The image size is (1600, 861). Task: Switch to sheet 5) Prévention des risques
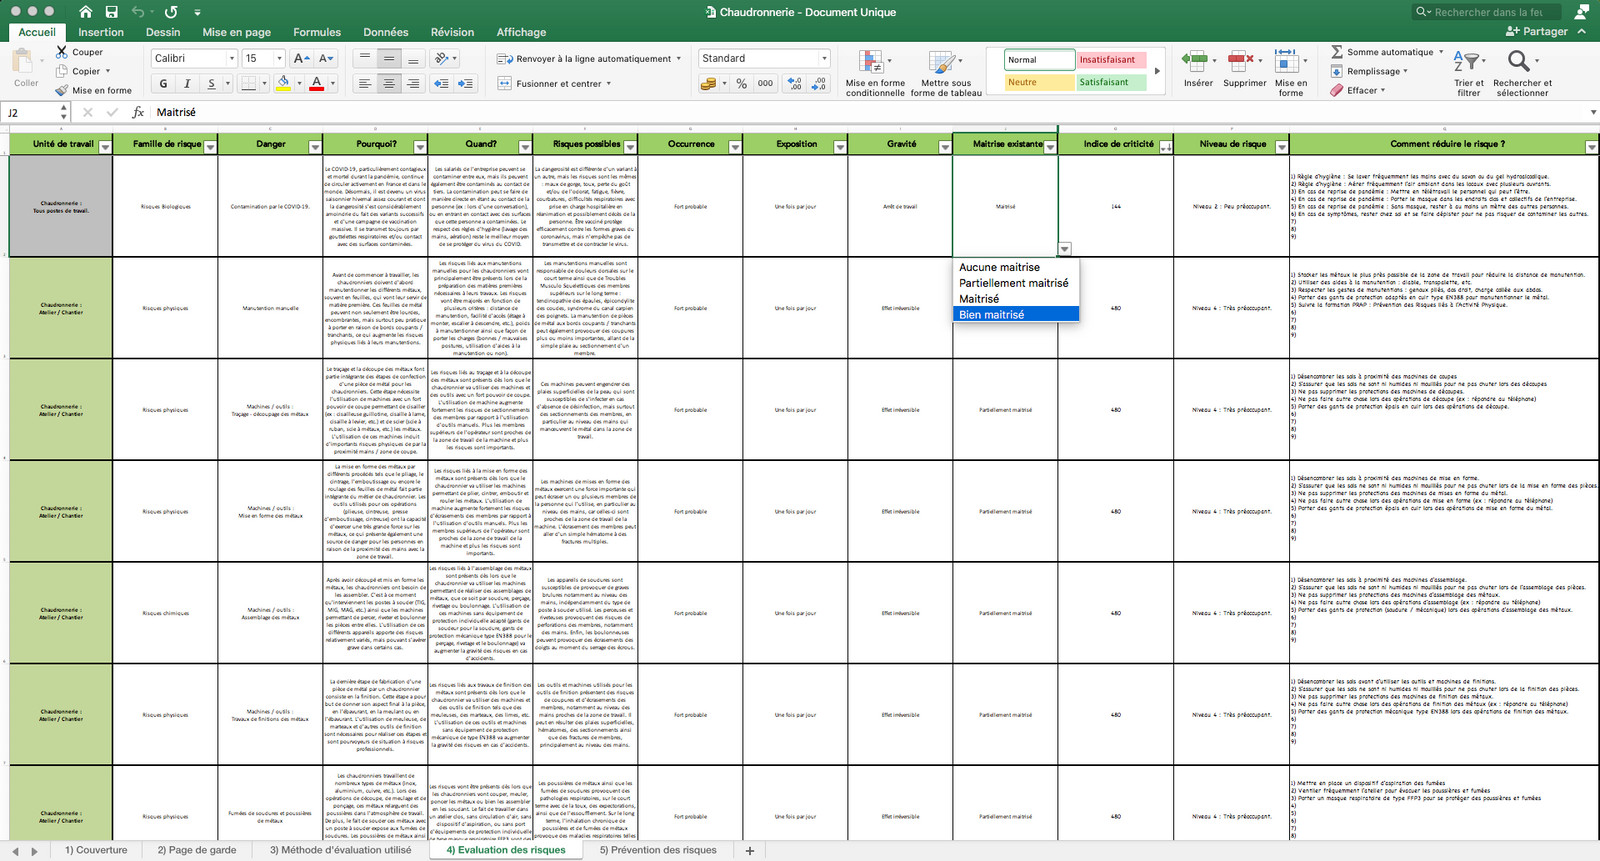pos(658,850)
